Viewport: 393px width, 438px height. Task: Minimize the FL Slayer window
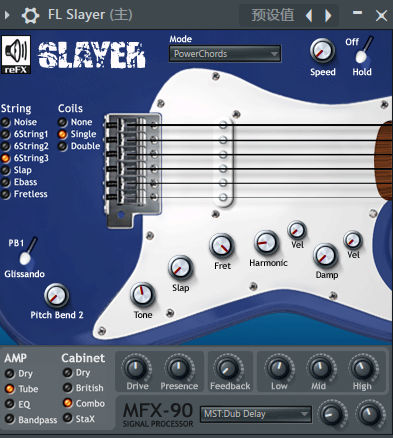(x=357, y=13)
